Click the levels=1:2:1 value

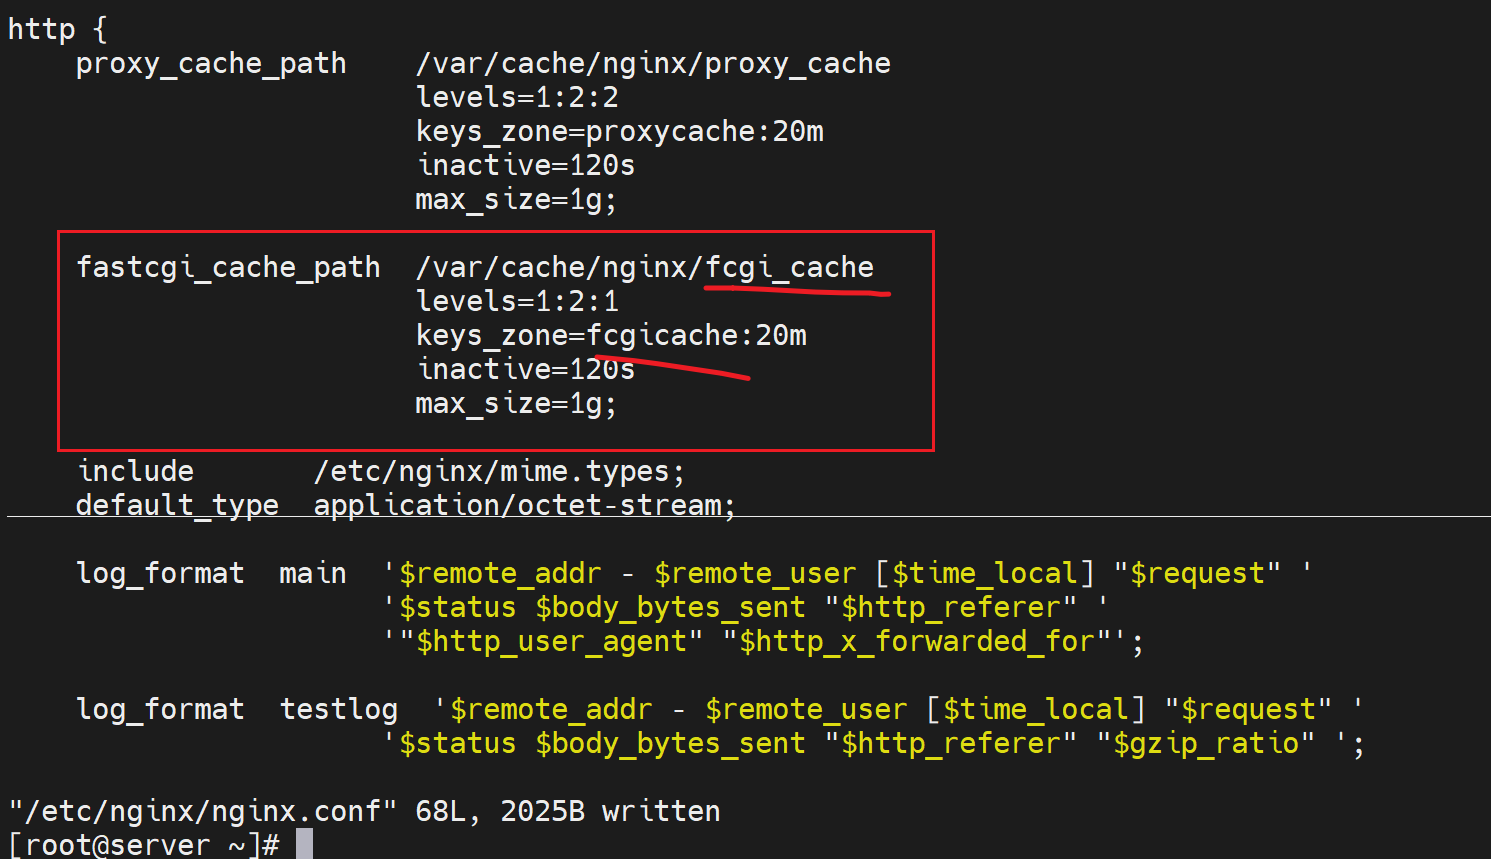click(x=517, y=301)
